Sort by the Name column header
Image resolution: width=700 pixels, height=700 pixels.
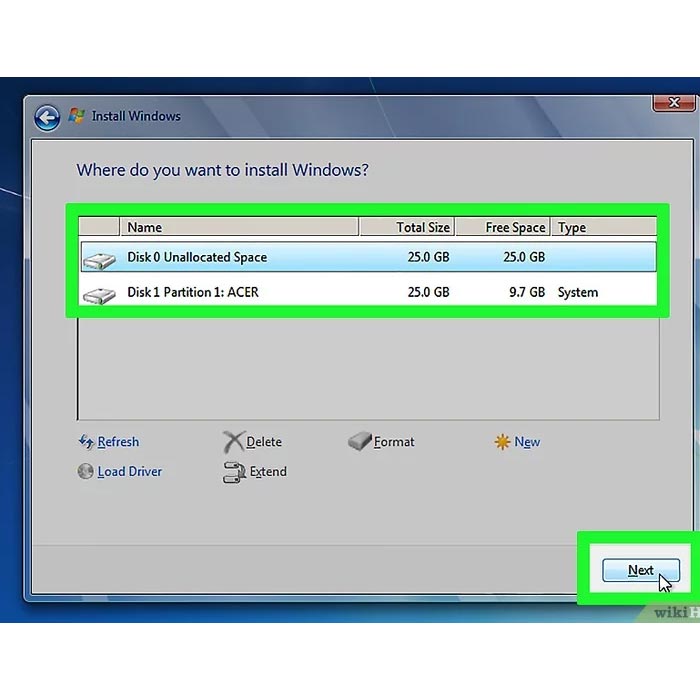click(x=239, y=227)
